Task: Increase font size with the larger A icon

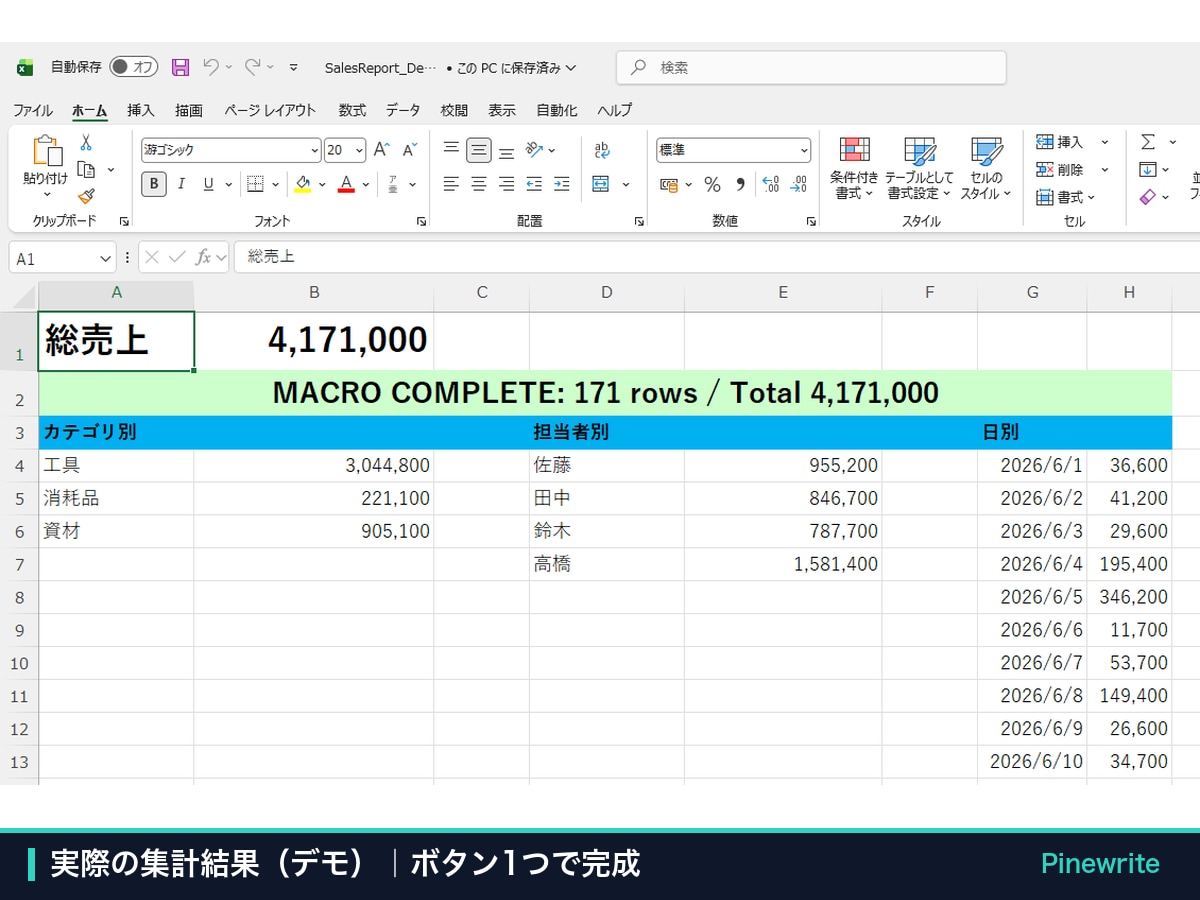Action: pyautogui.click(x=381, y=150)
